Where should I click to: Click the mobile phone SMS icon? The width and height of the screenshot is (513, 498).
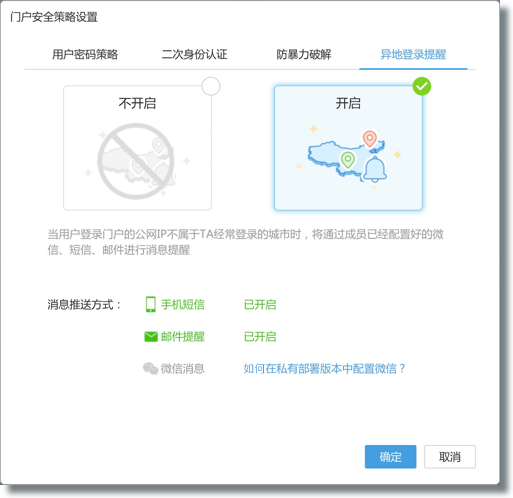pos(151,304)
